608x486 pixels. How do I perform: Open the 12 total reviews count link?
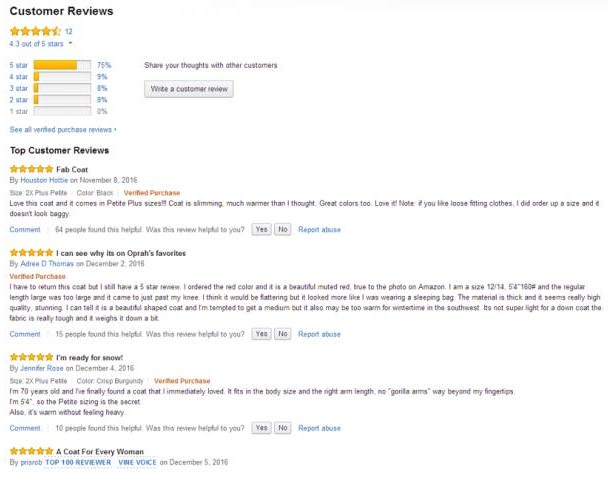69,31
